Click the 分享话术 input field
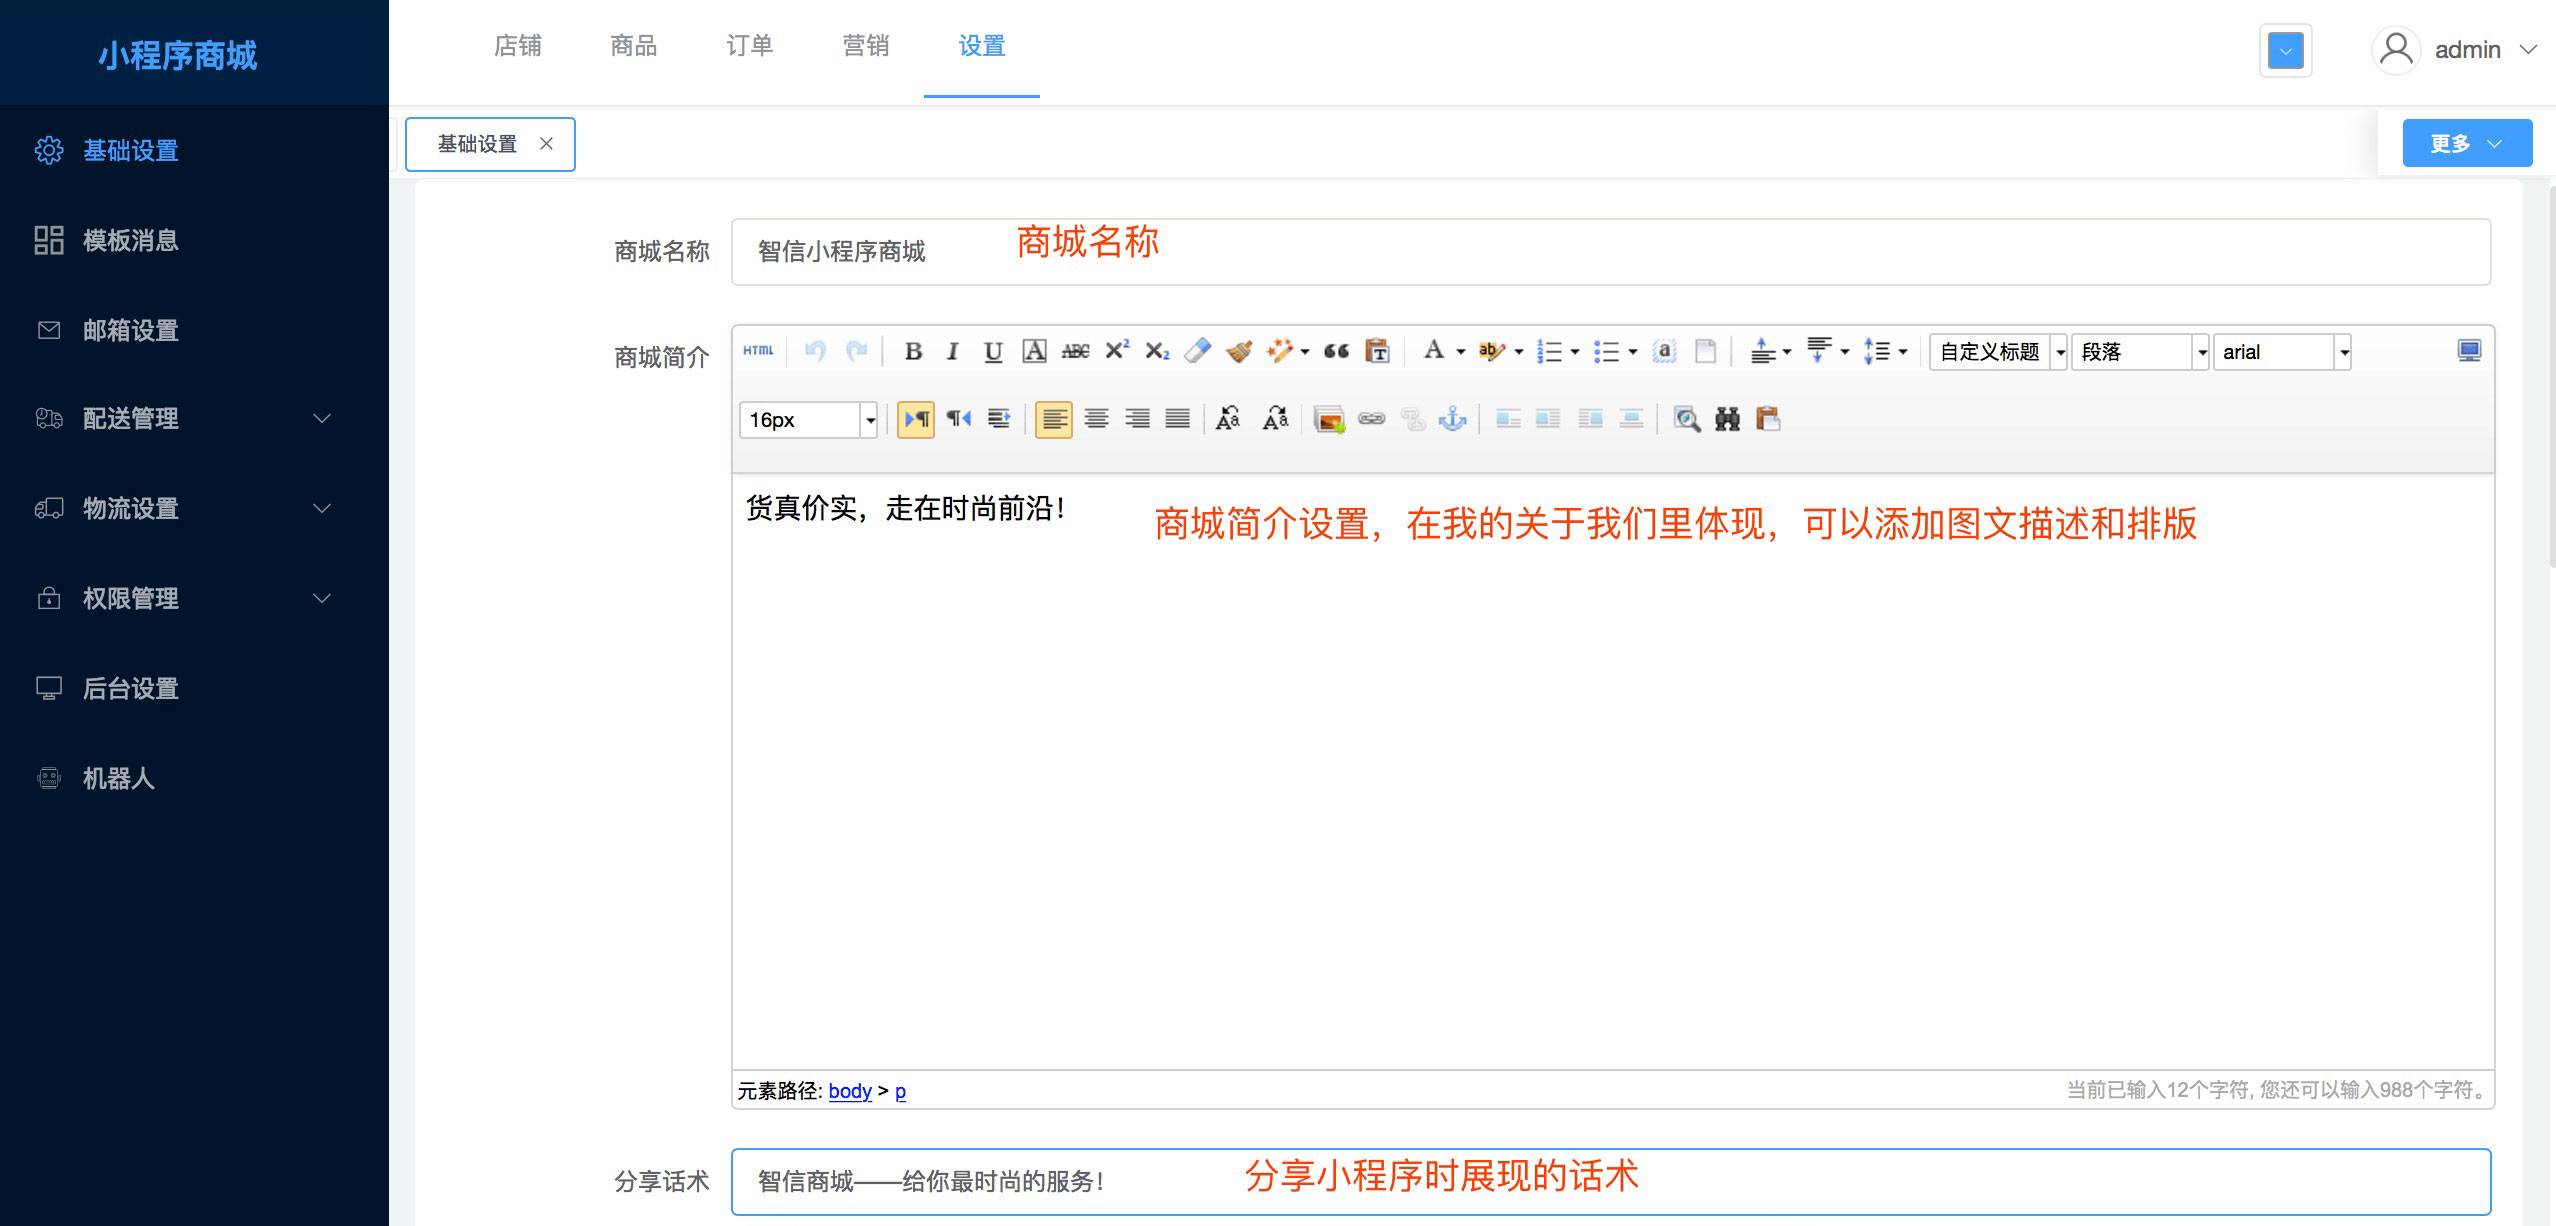 [x=1610, y=1182]
